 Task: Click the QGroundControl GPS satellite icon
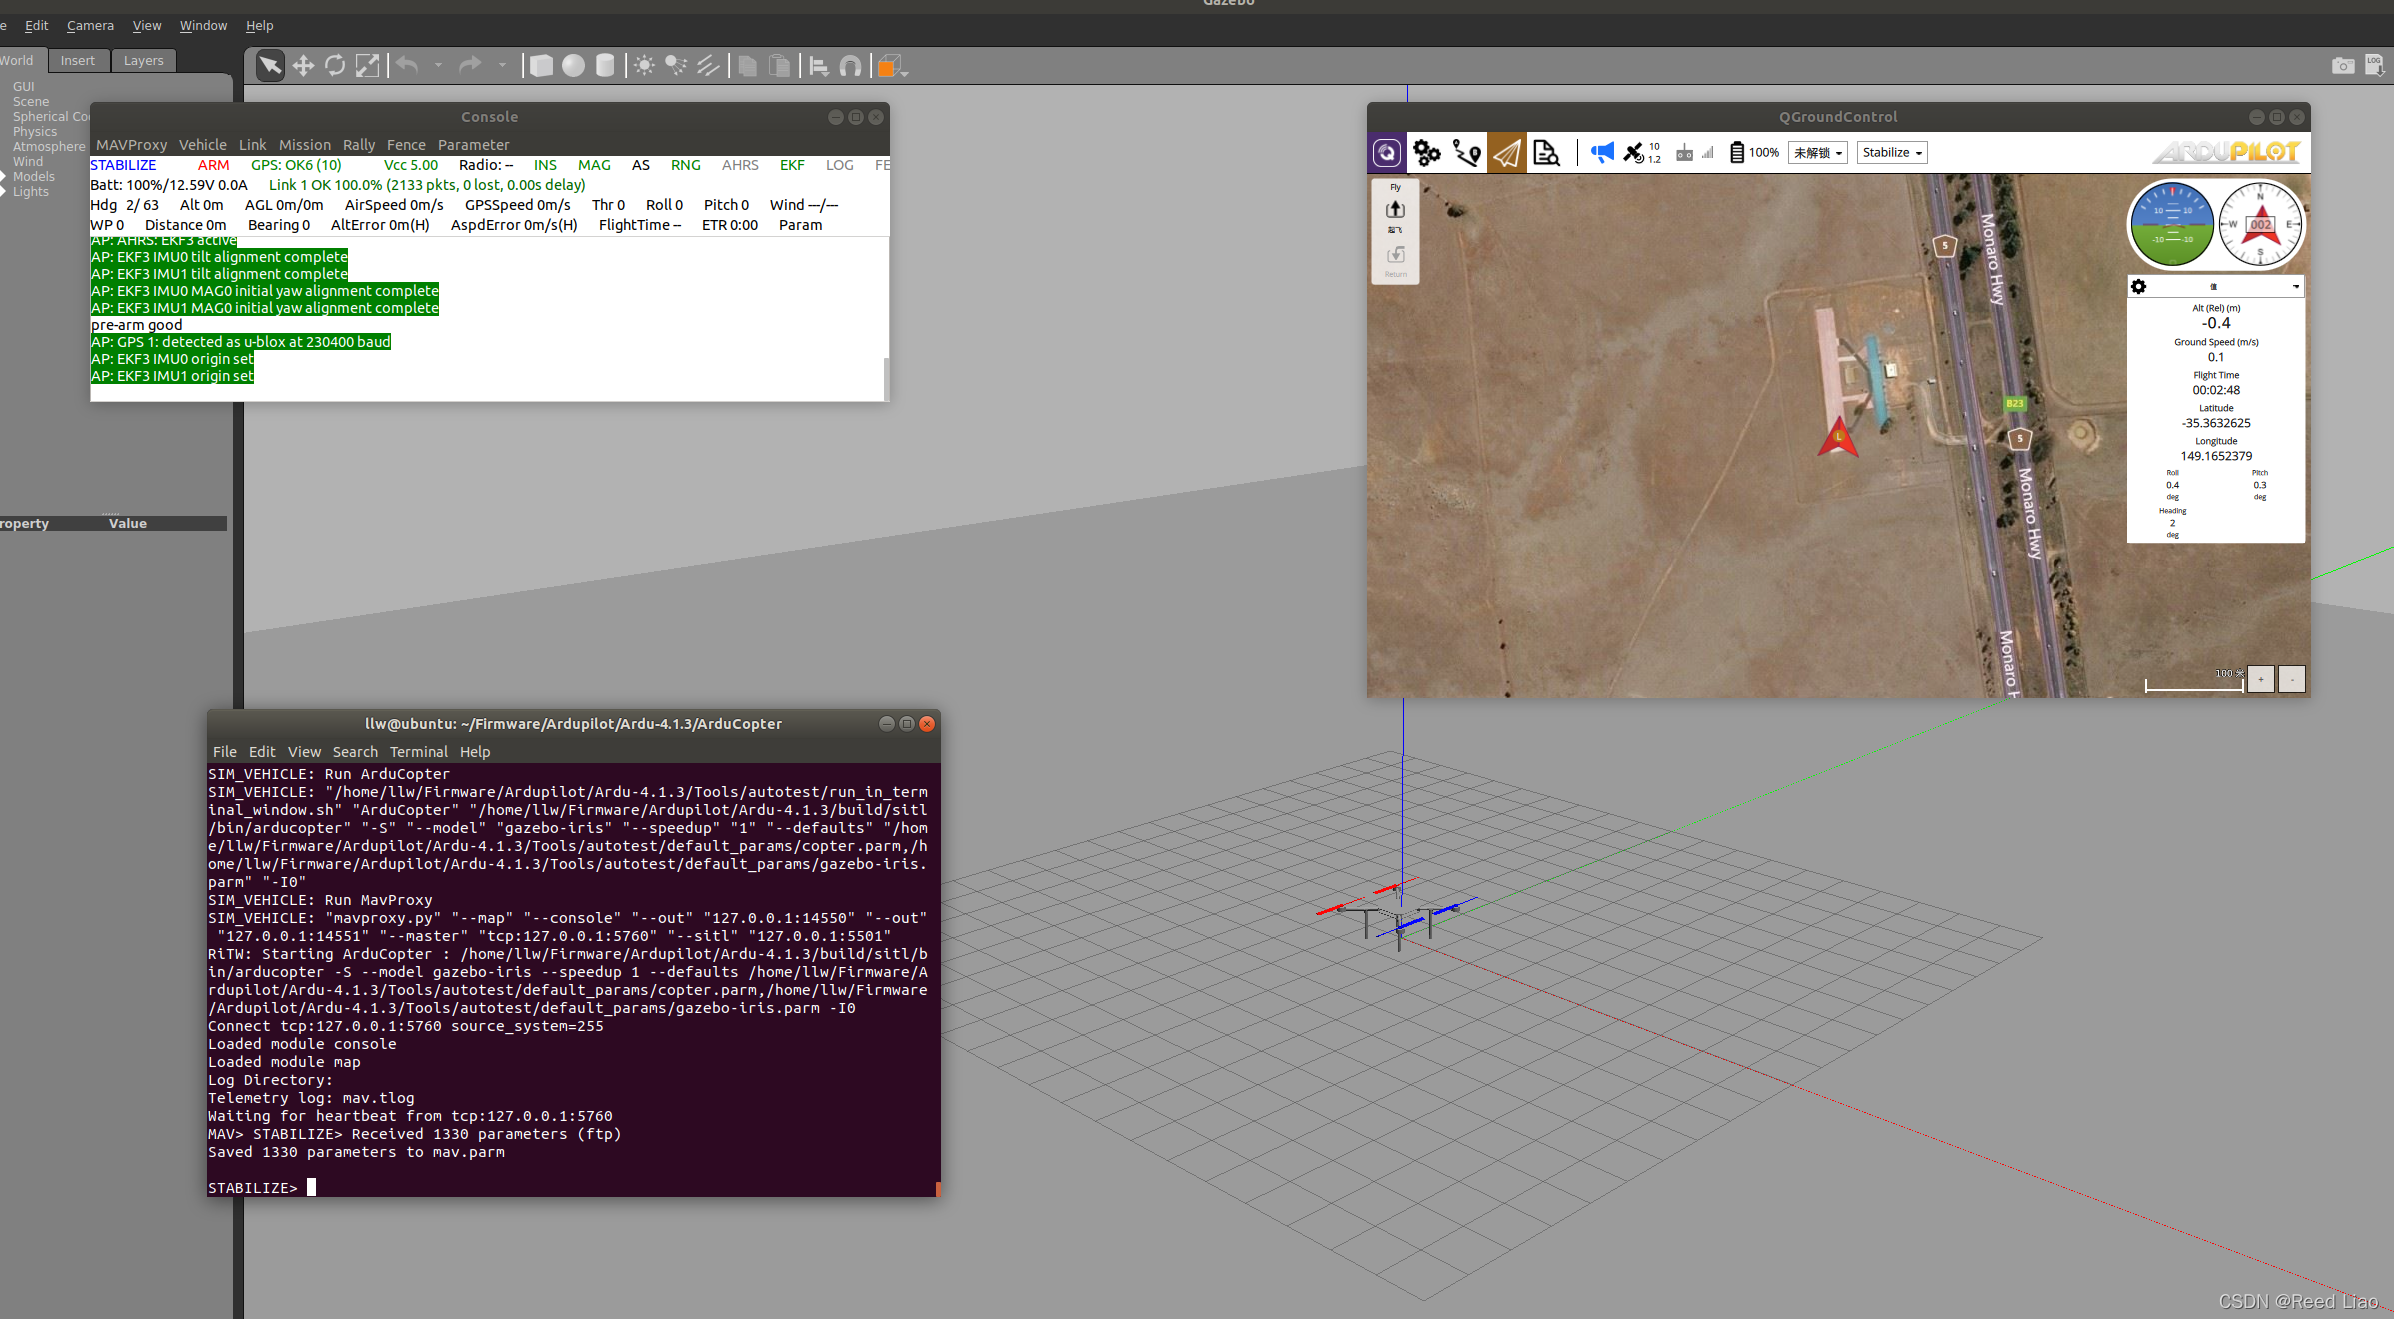(x=1634, y=153)
